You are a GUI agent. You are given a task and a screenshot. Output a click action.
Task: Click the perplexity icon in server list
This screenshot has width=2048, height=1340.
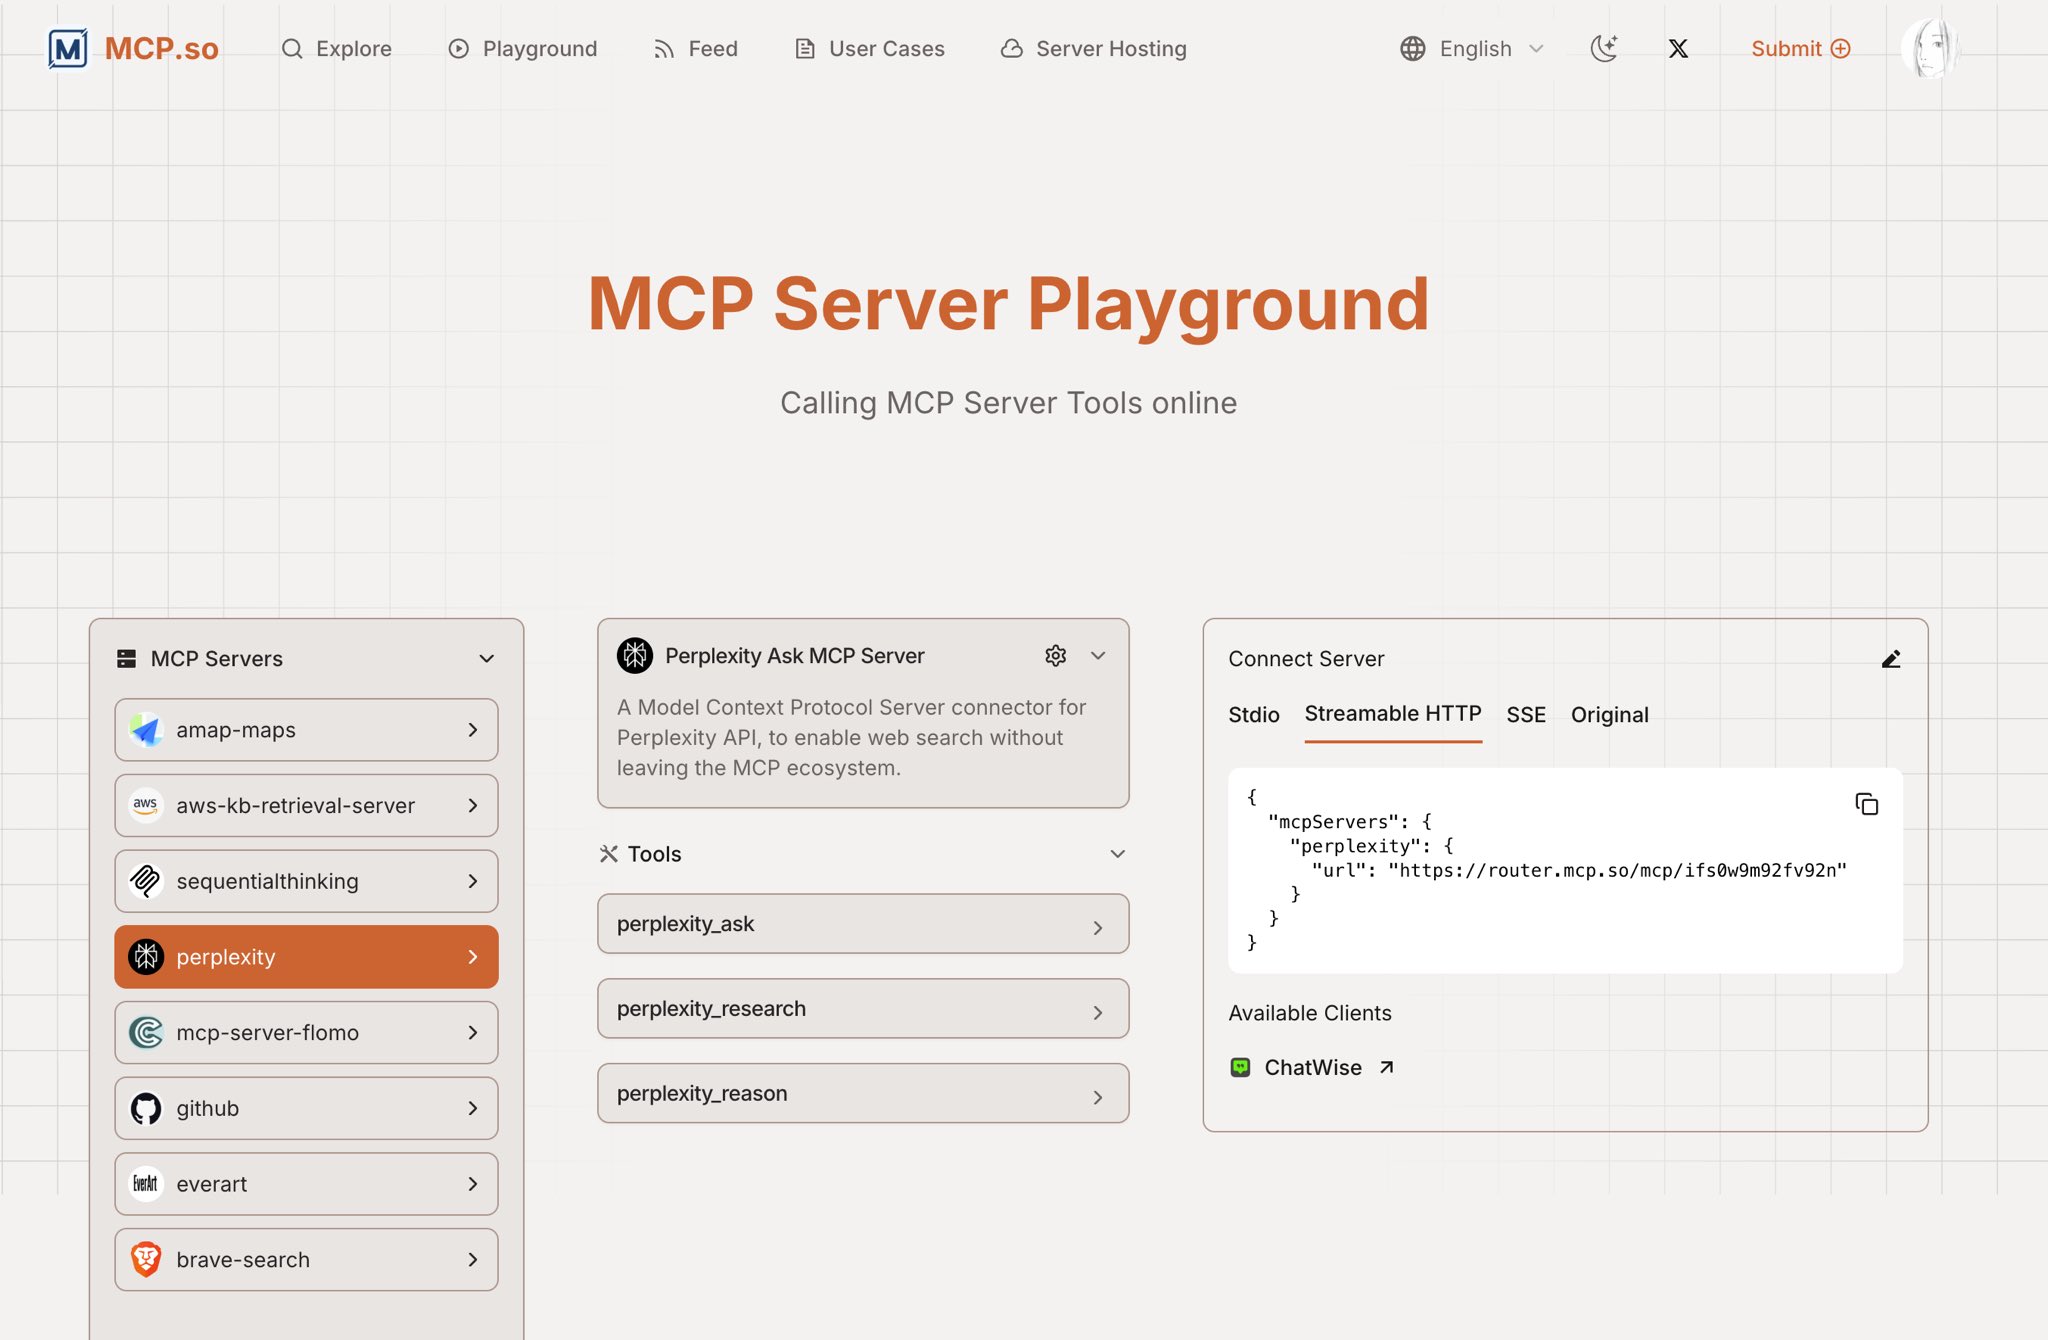coord(146,957)
